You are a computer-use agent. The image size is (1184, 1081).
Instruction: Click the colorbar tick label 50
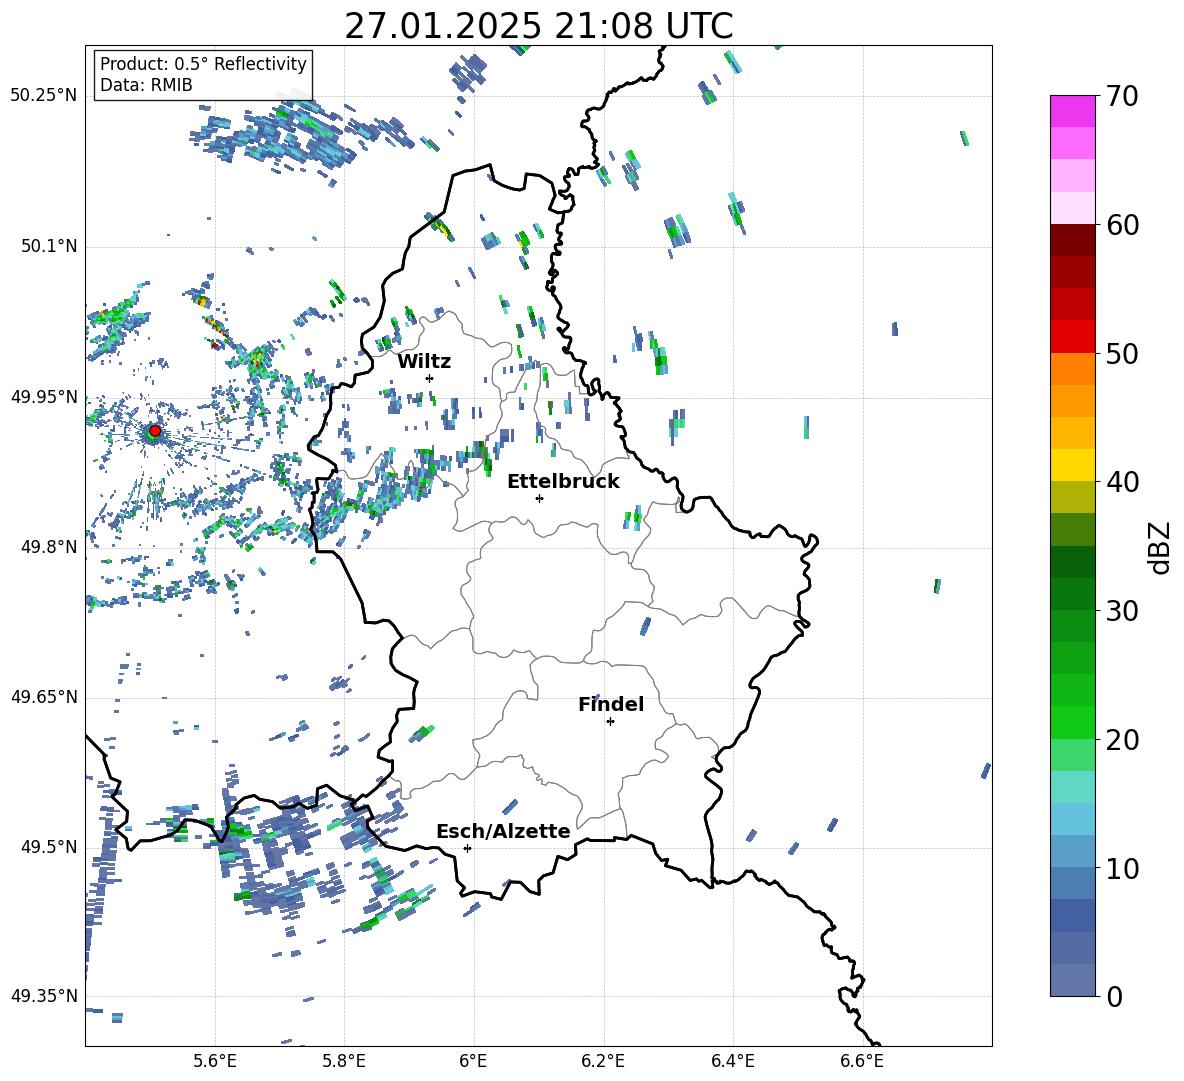coord(1121,354)
